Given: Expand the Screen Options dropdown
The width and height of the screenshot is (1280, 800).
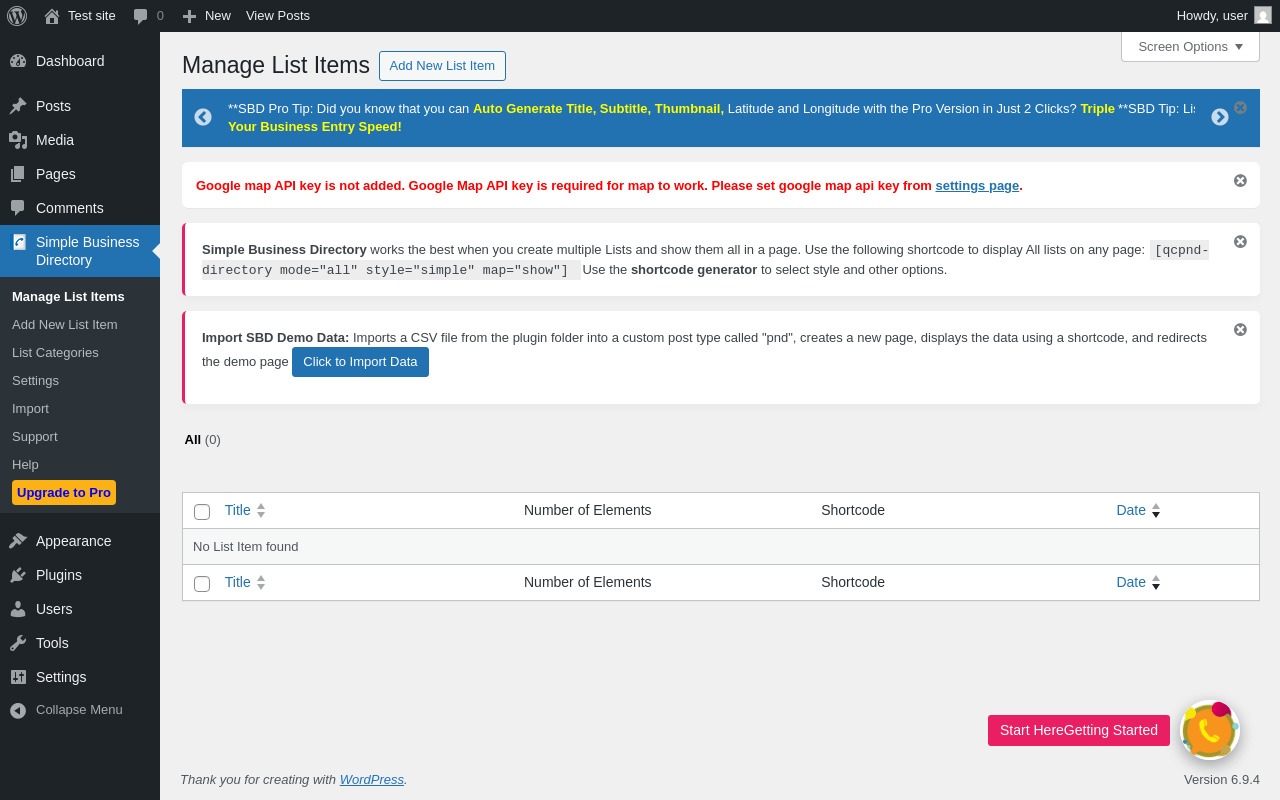Looking at the screenshot, I should 1190,46.
